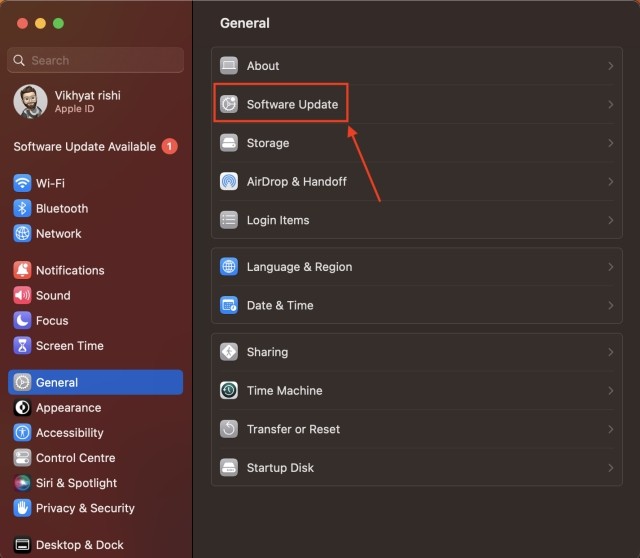Select Sound label in the sidebar
This screenshot has height=558, width=640.
pos(53,296)
